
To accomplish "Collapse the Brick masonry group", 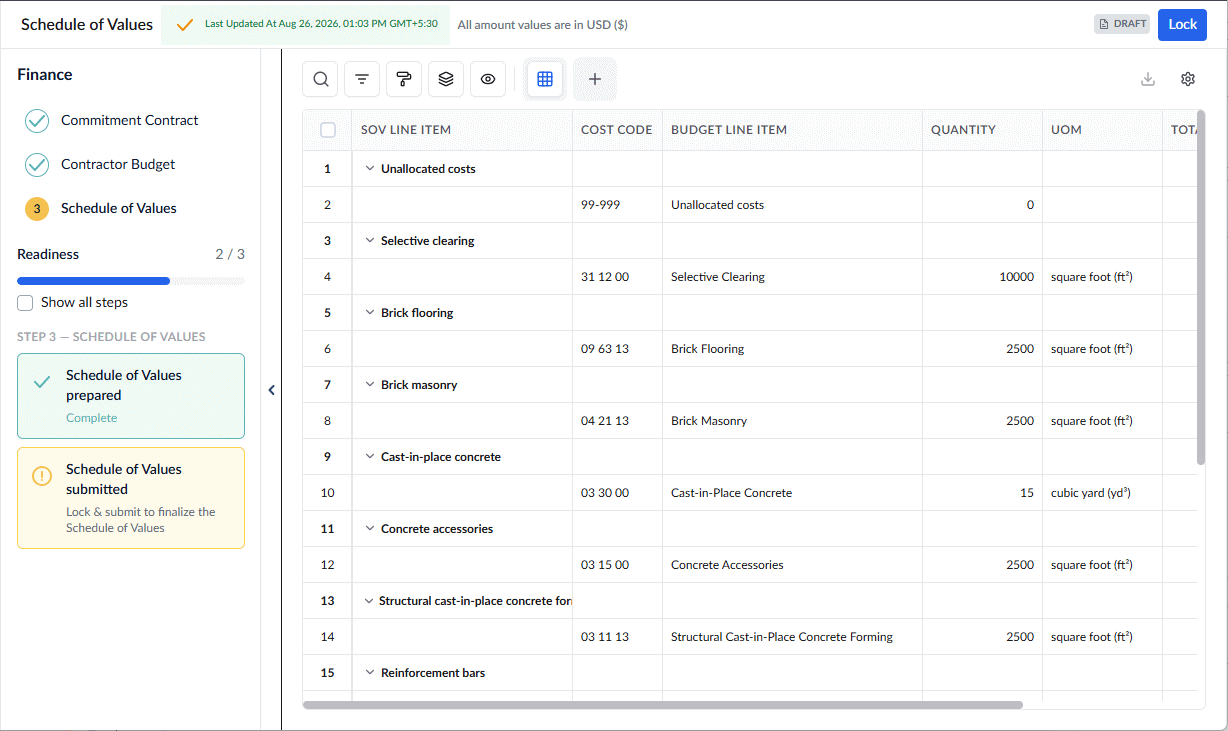I will click(369, 385).
